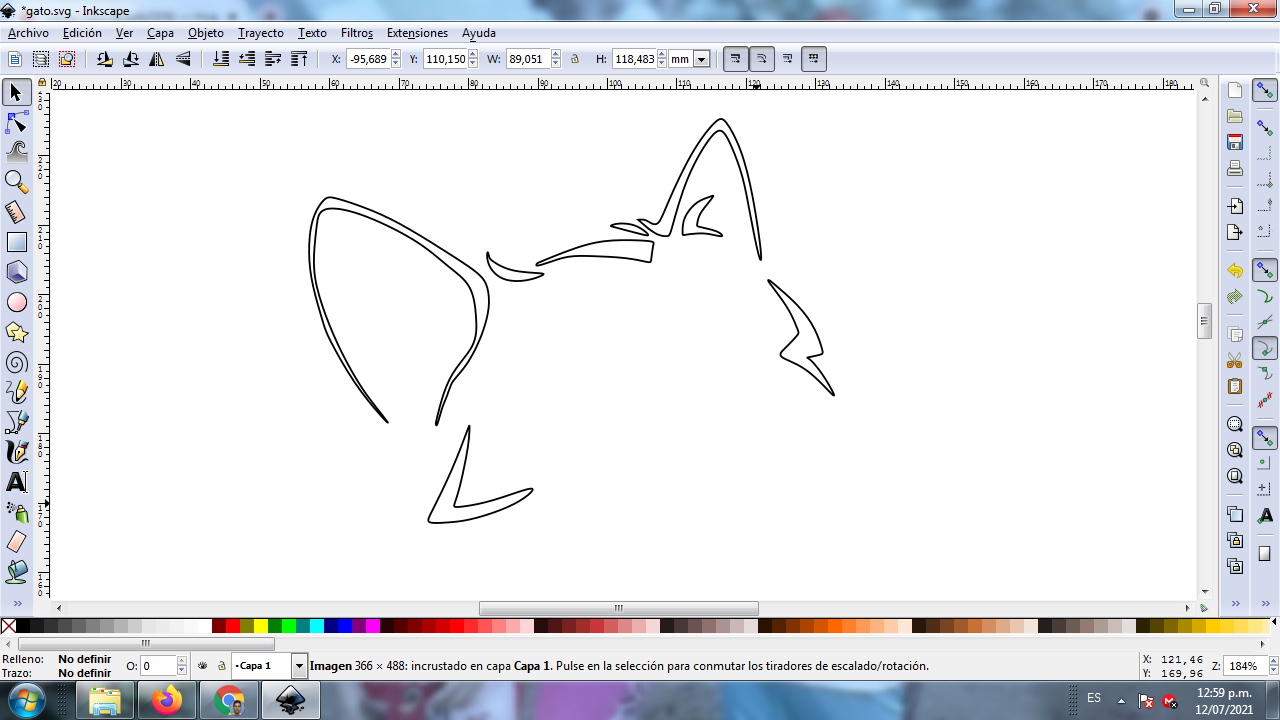The width and height of the screenshot is (1280, 720).
Task: Expand more tools chevron in toolbox
Action: coord(16,603)
